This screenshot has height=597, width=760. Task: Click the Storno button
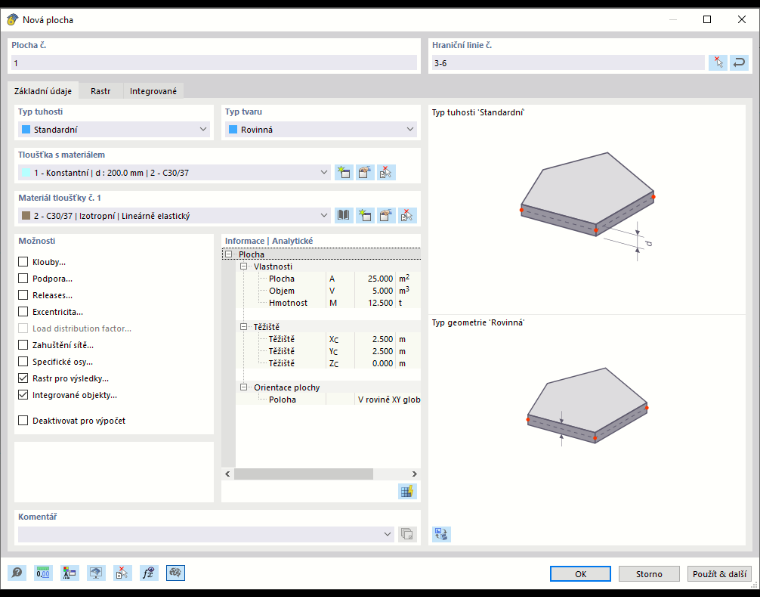649,574
